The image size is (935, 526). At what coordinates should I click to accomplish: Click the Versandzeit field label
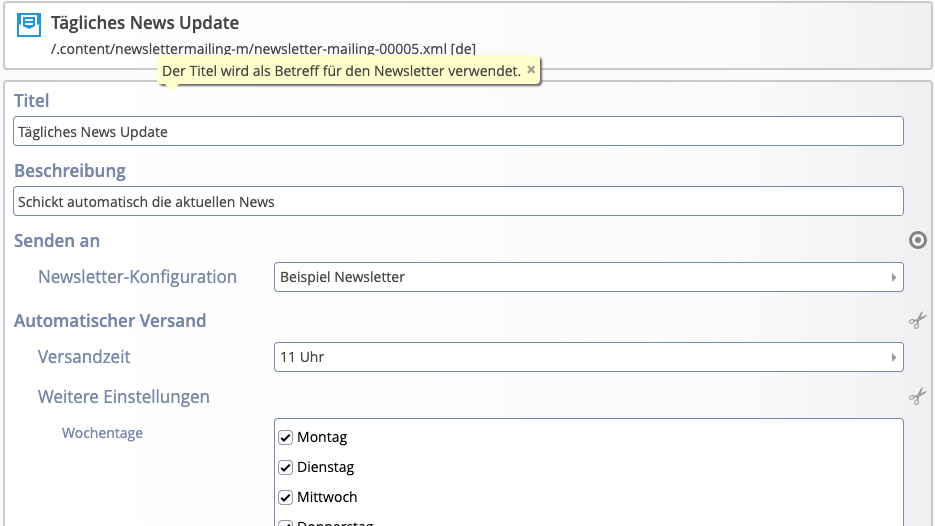coord(84,357)
